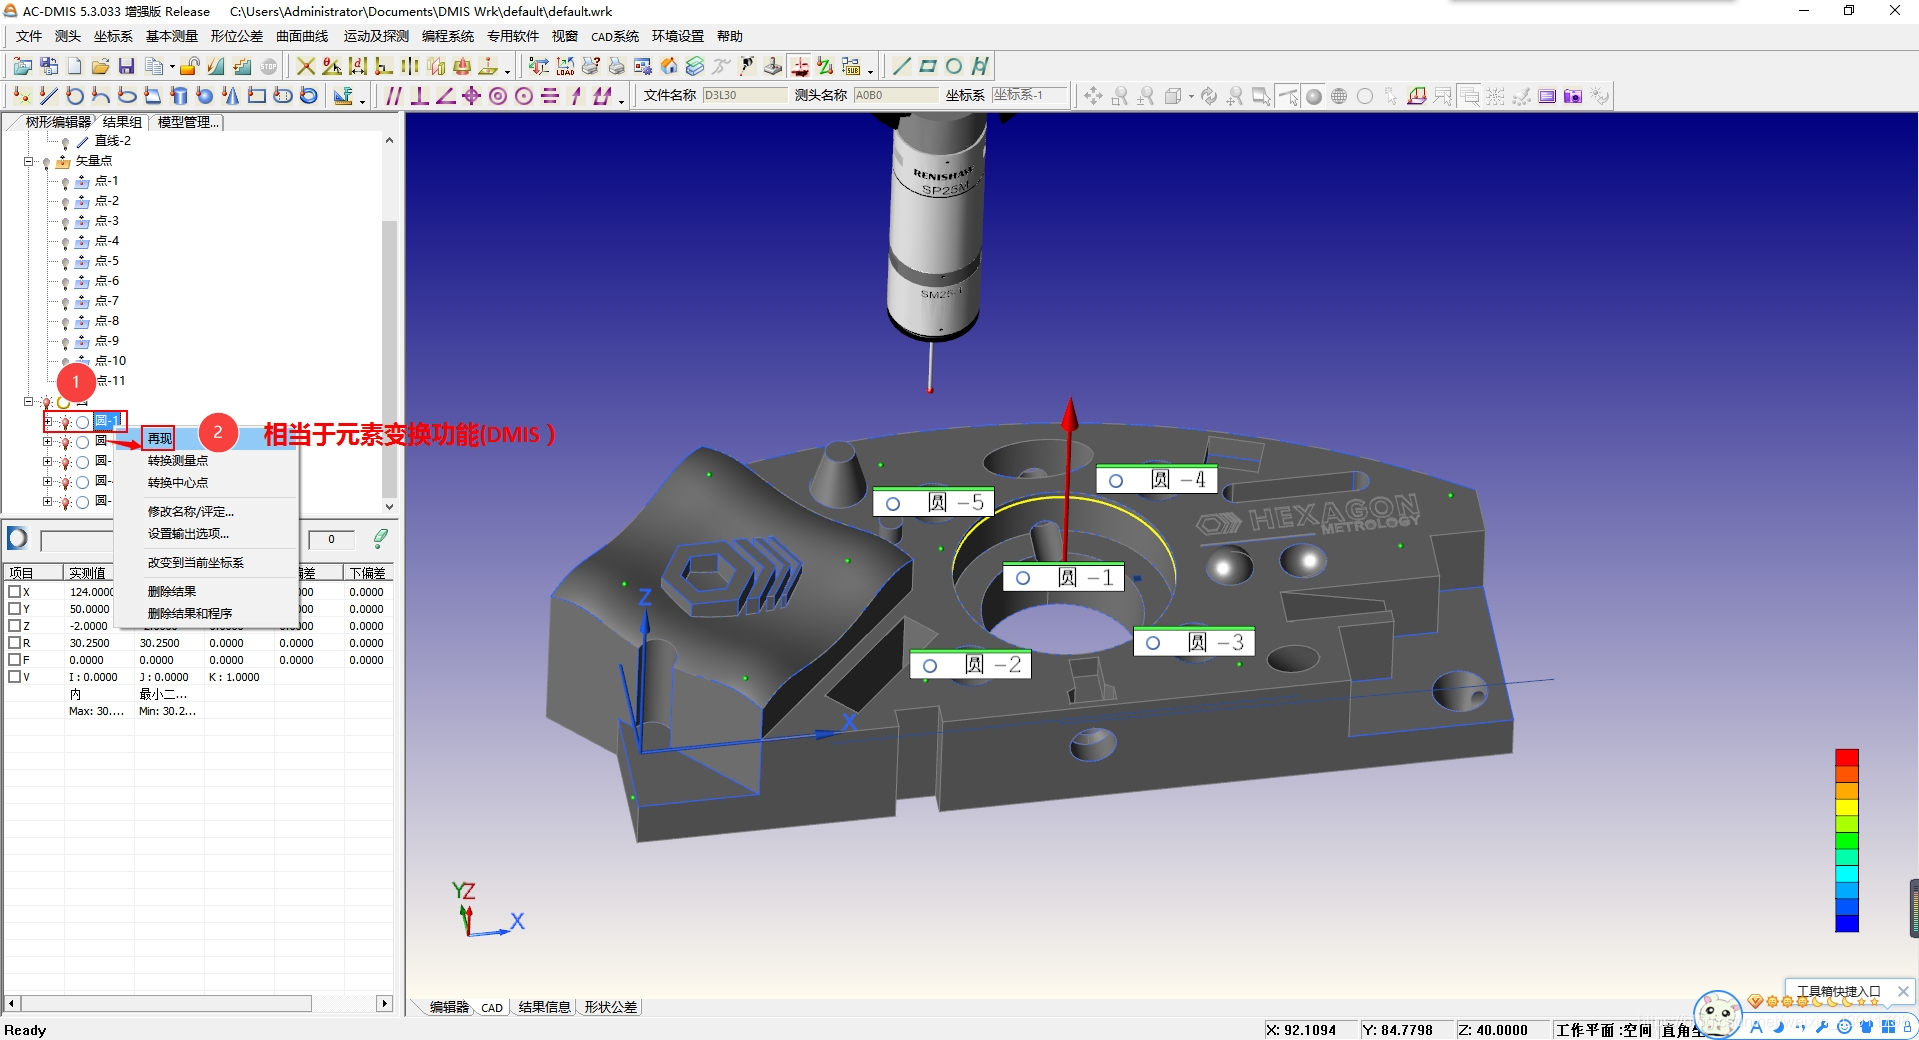Select the measure torus tool icon
Image resolution: width=1919 pixels, height=1040 pixels.
308,96
